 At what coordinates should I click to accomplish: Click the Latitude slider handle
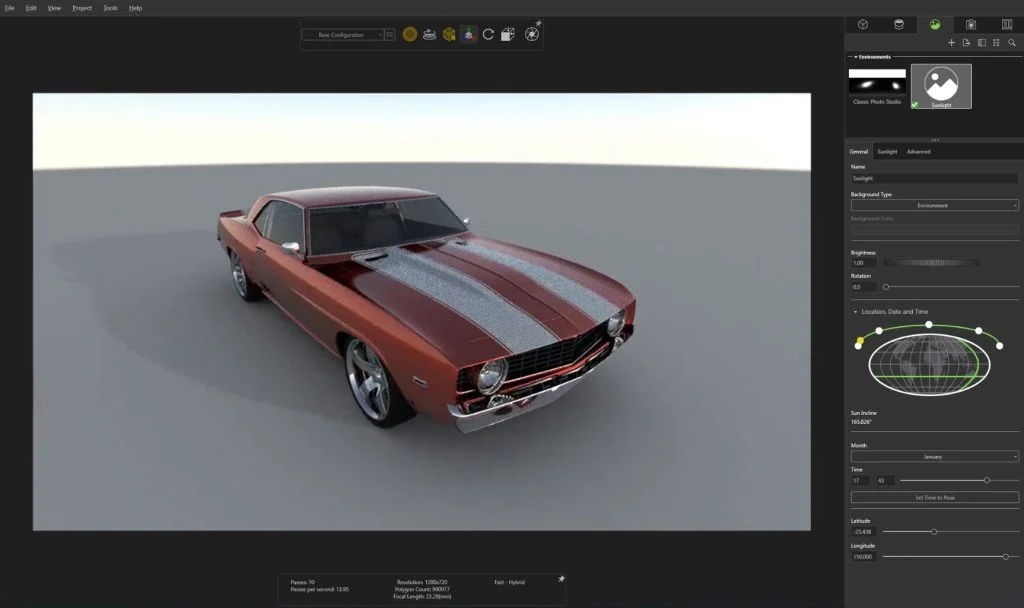(934, 532)
